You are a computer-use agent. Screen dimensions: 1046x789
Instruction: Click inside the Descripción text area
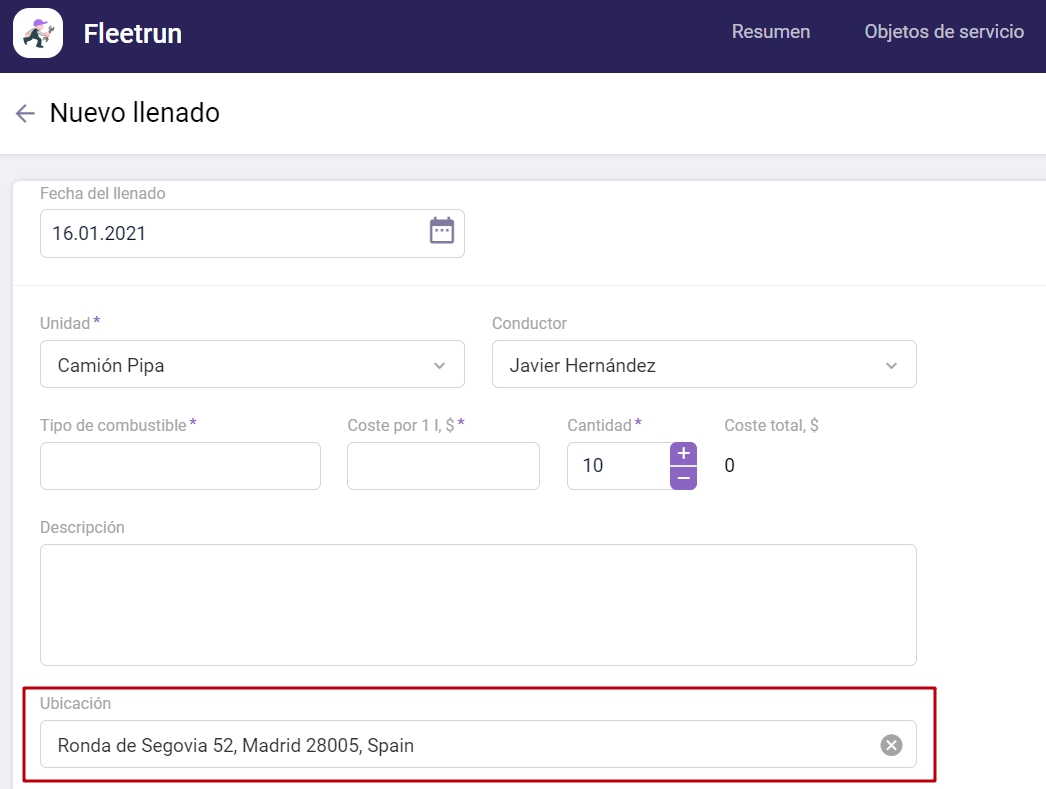[478, 604]
